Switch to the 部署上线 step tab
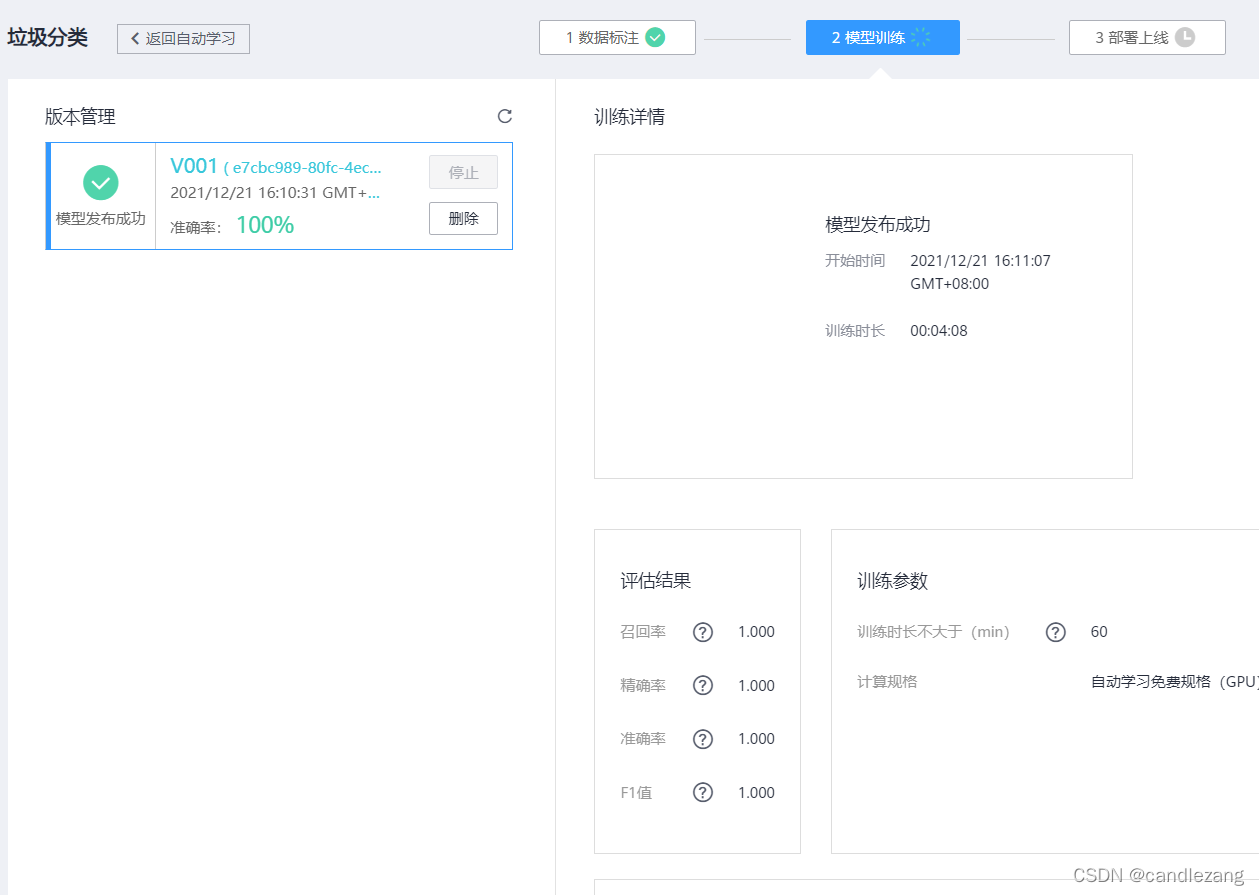1259x895 pixels. point(1147,36)
